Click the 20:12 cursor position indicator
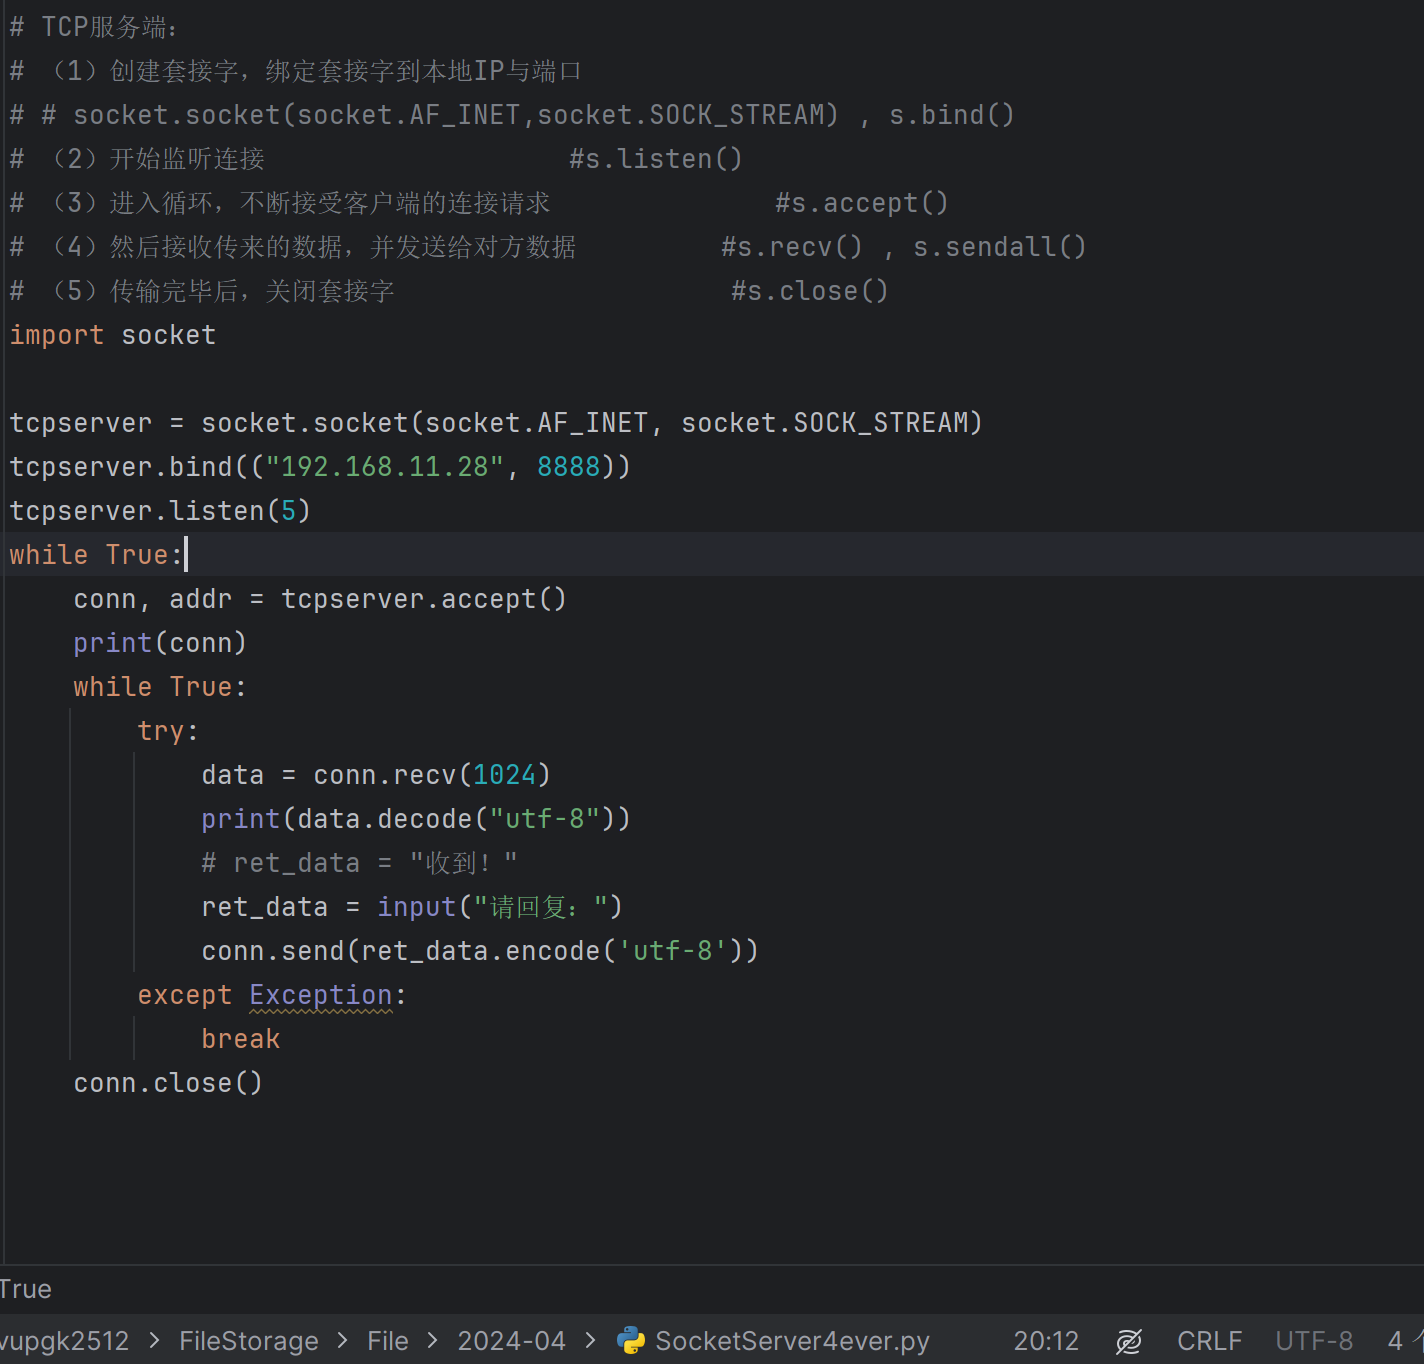 (x=1046, y=1341)
